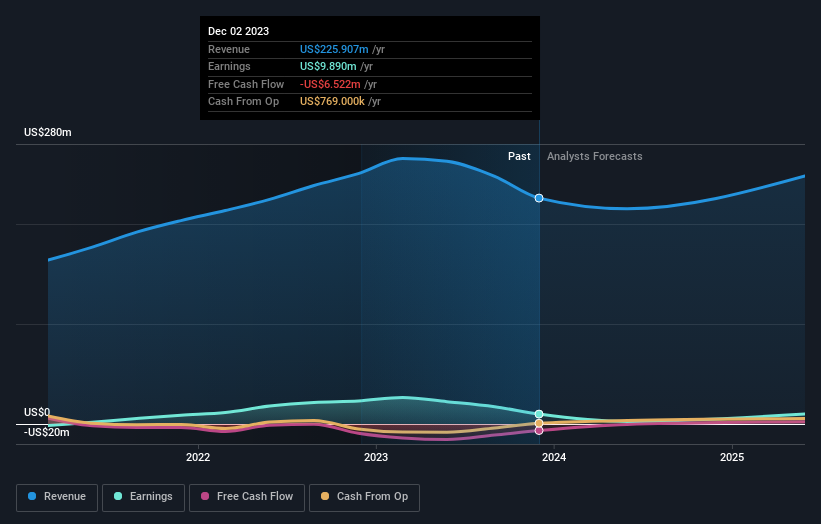Click the US$225.907m revenue value
This screenshot has height=524, width=821.
334,49
